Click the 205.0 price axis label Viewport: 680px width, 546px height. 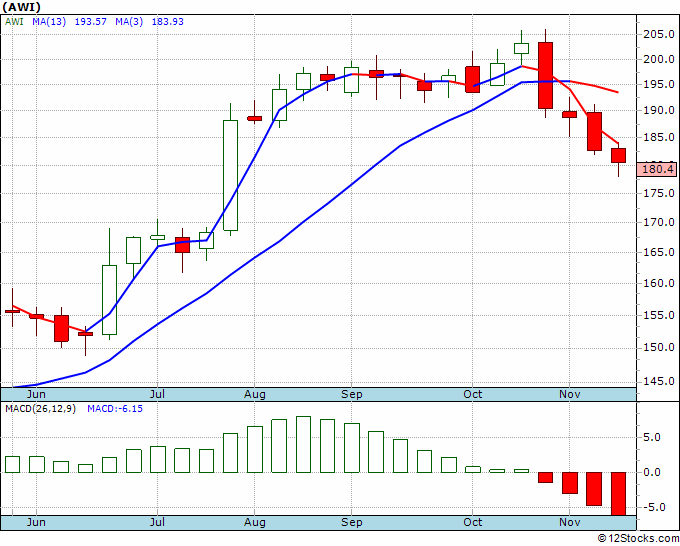point(658,34)
